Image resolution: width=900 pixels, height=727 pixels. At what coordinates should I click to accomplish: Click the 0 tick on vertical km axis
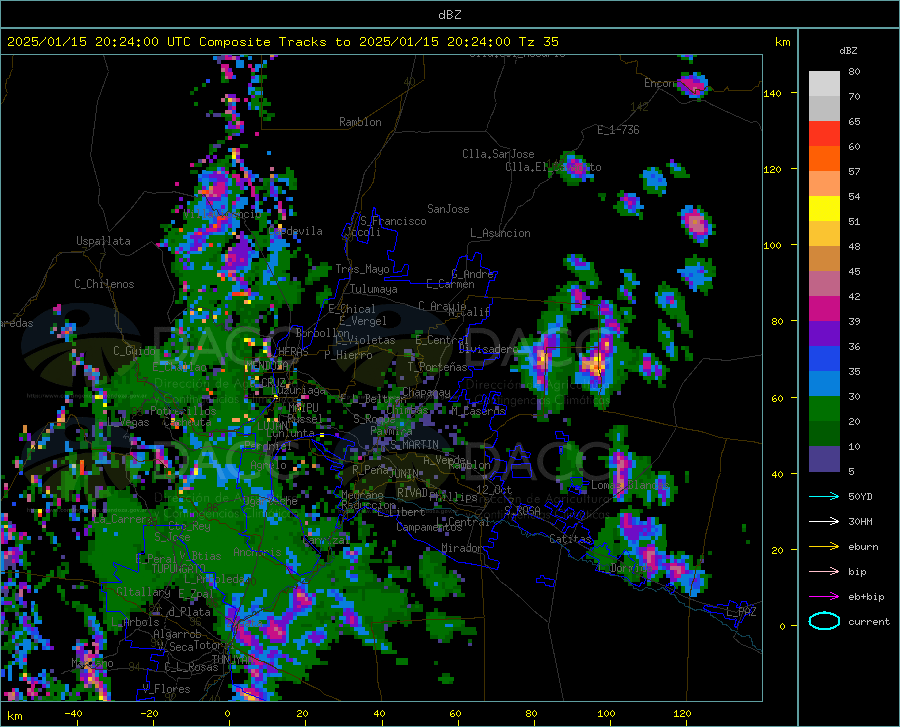782,626
